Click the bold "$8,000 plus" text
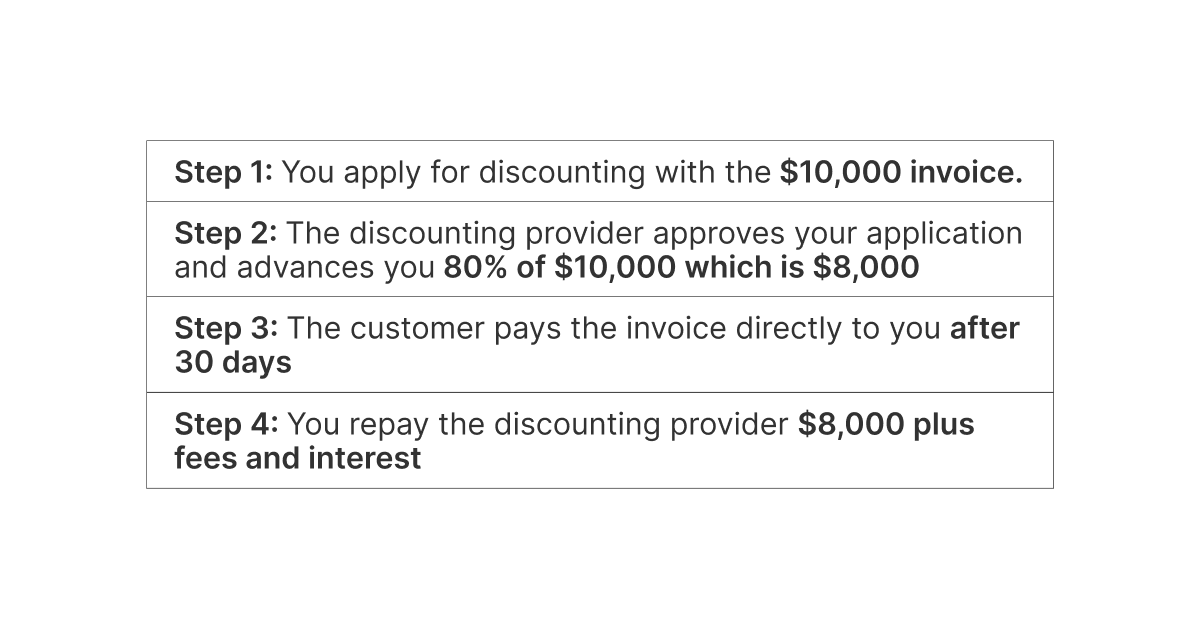The image size is (1200, 630). (886, 424)
